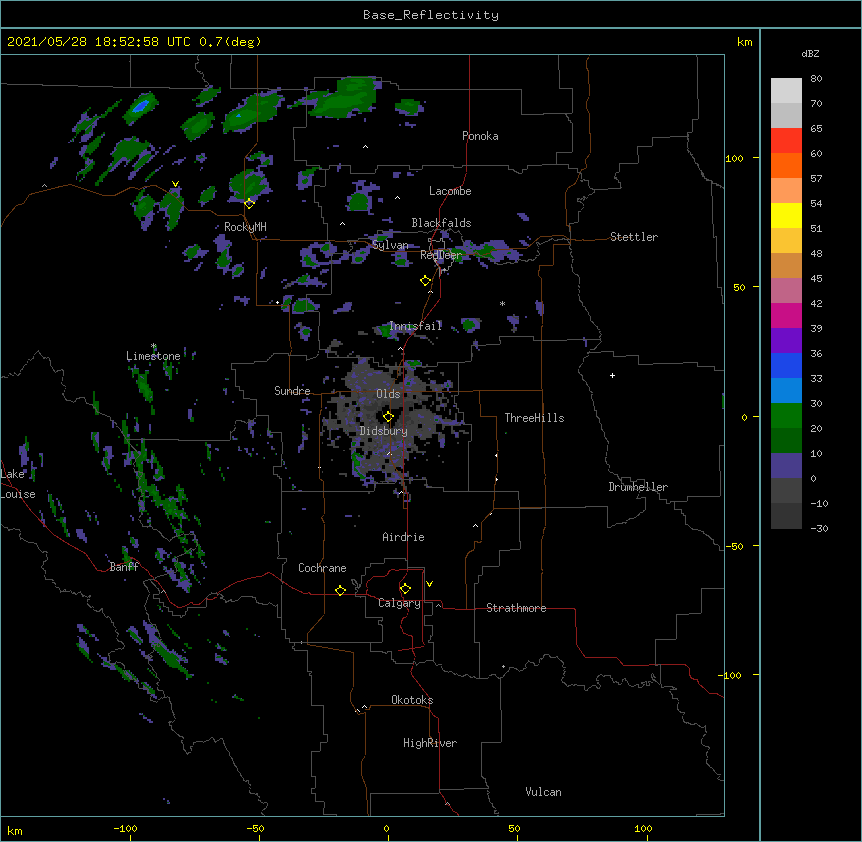
Task: Click the yellow diamond marker below Cochrane
Action: (x=340, y=590)
